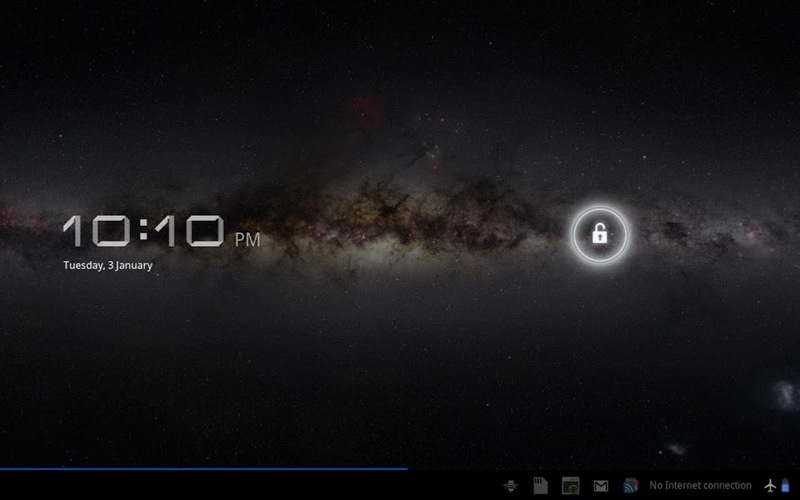
Task: Check the blue battery level icon
Action: point(785,485)
